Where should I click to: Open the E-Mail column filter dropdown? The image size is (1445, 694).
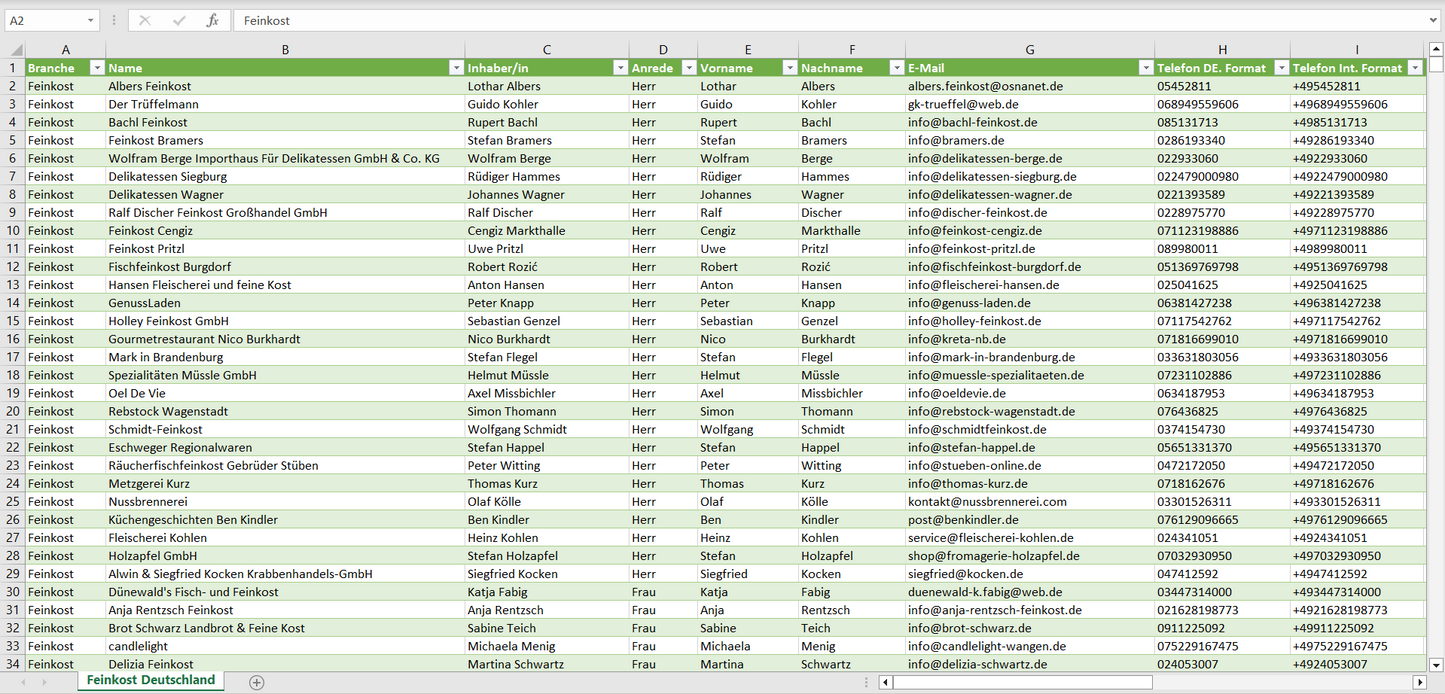1145,68
